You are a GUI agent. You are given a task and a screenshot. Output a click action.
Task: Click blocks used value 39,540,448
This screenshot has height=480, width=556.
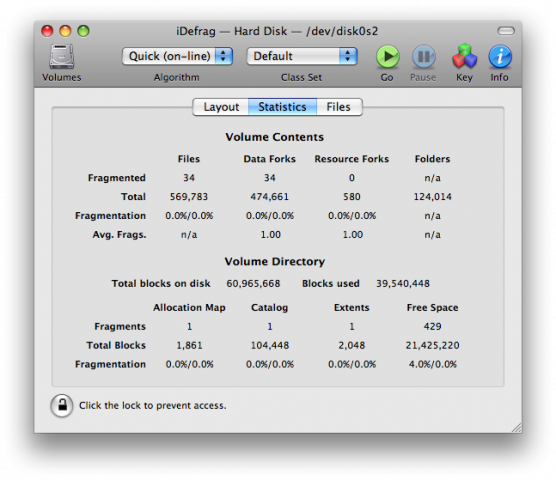point(403,284)
